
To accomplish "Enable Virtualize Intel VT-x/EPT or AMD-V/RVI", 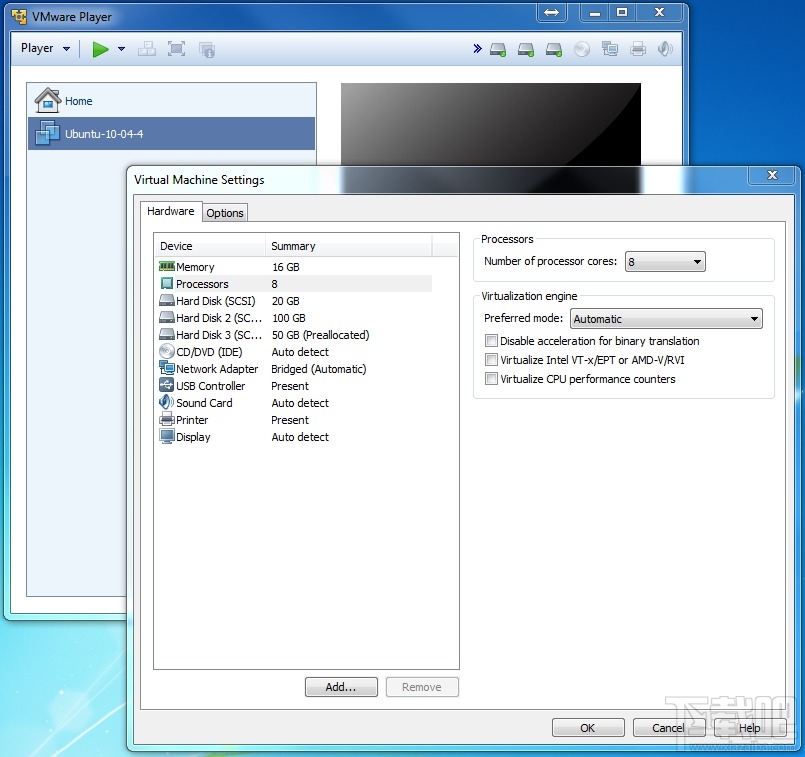I will tap(491, 359).
